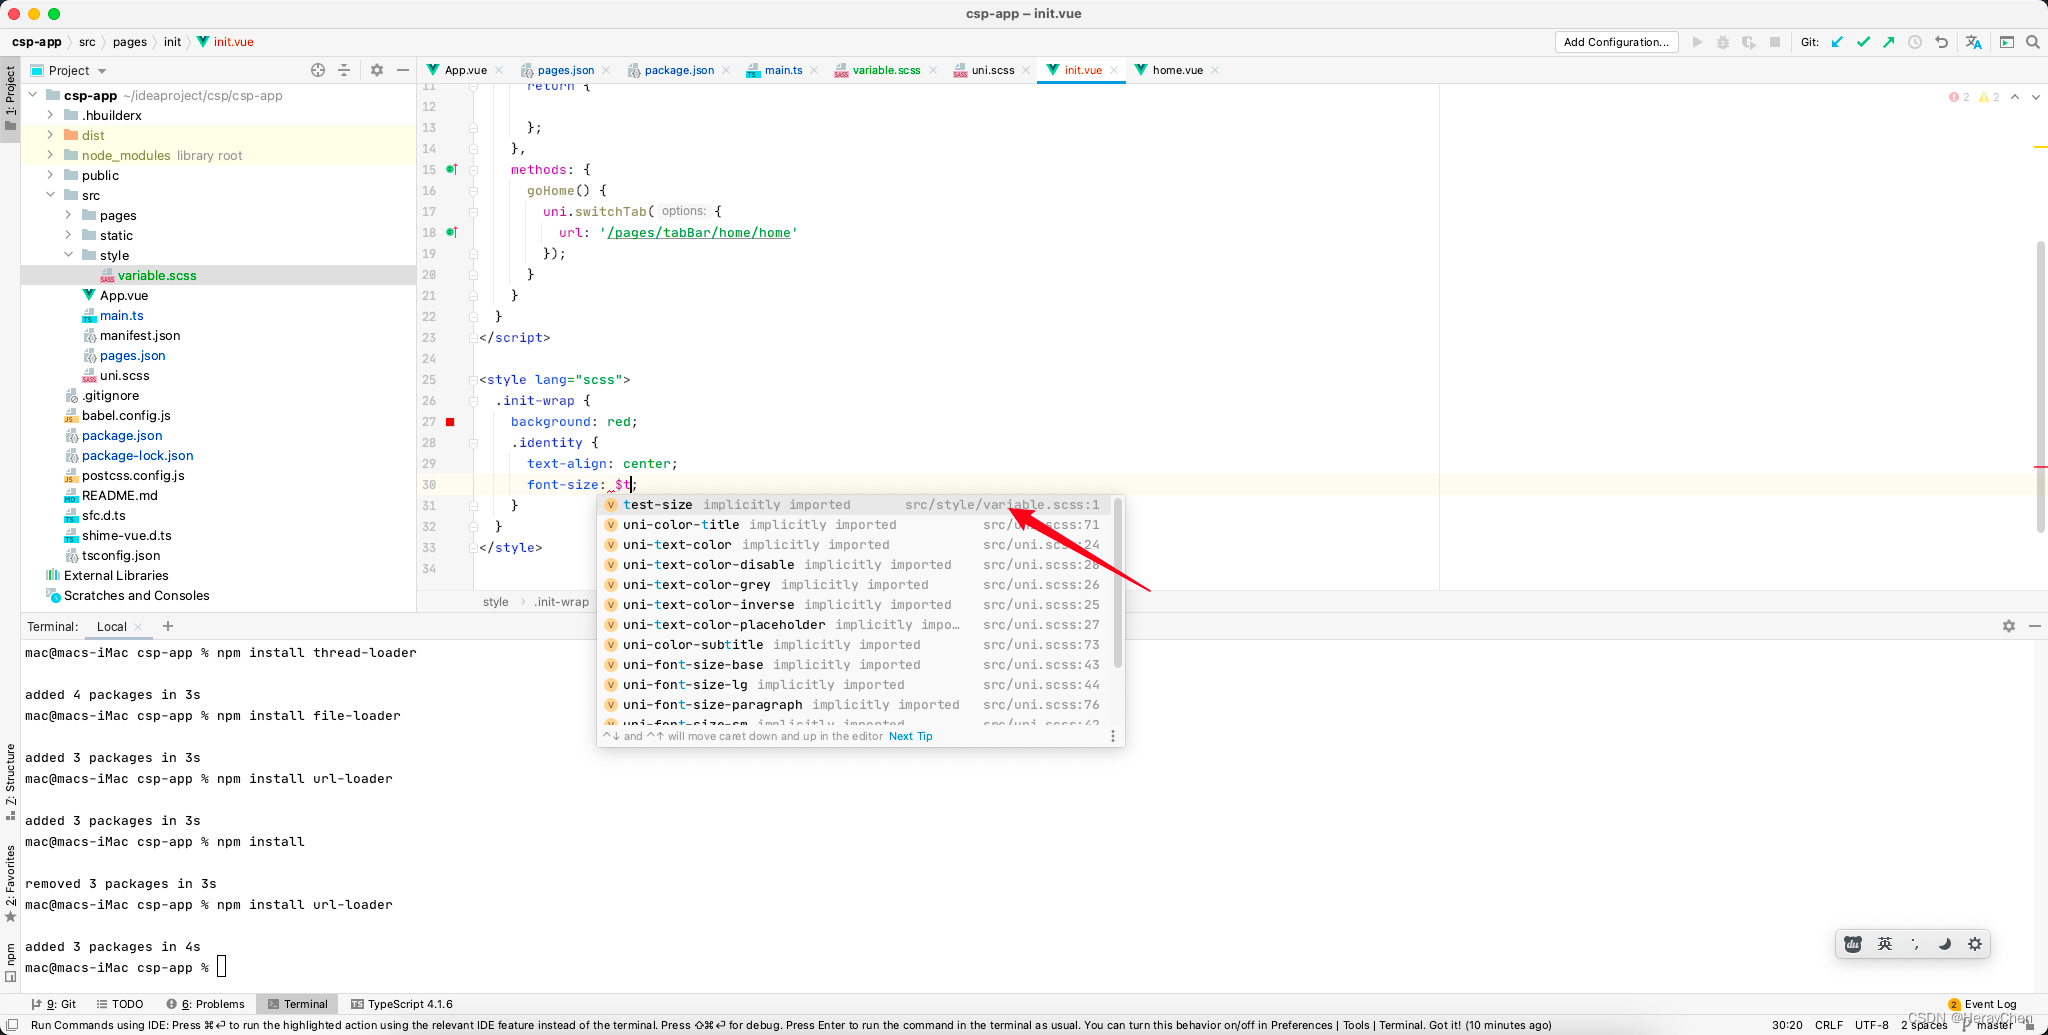The height and width of the screenshot is (1035, 2048).
Task: Add new terminal session plus icon
Action: (x=168, y=626)
